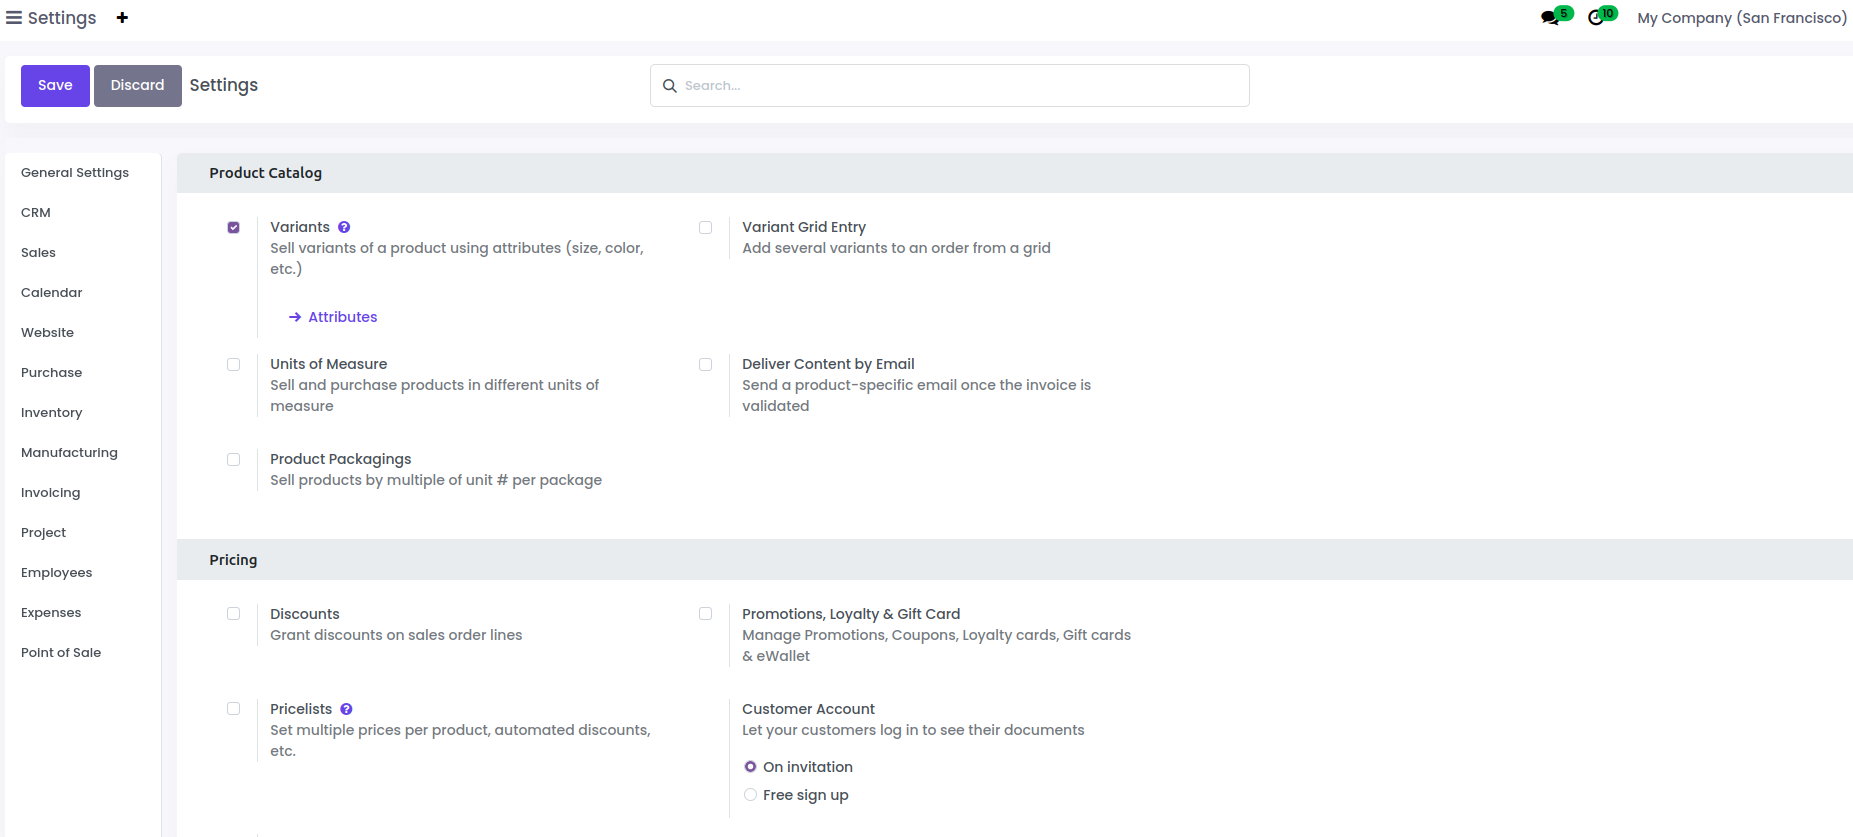
Task: Switch to the Point of Sale settings tab
Action: 61,653
